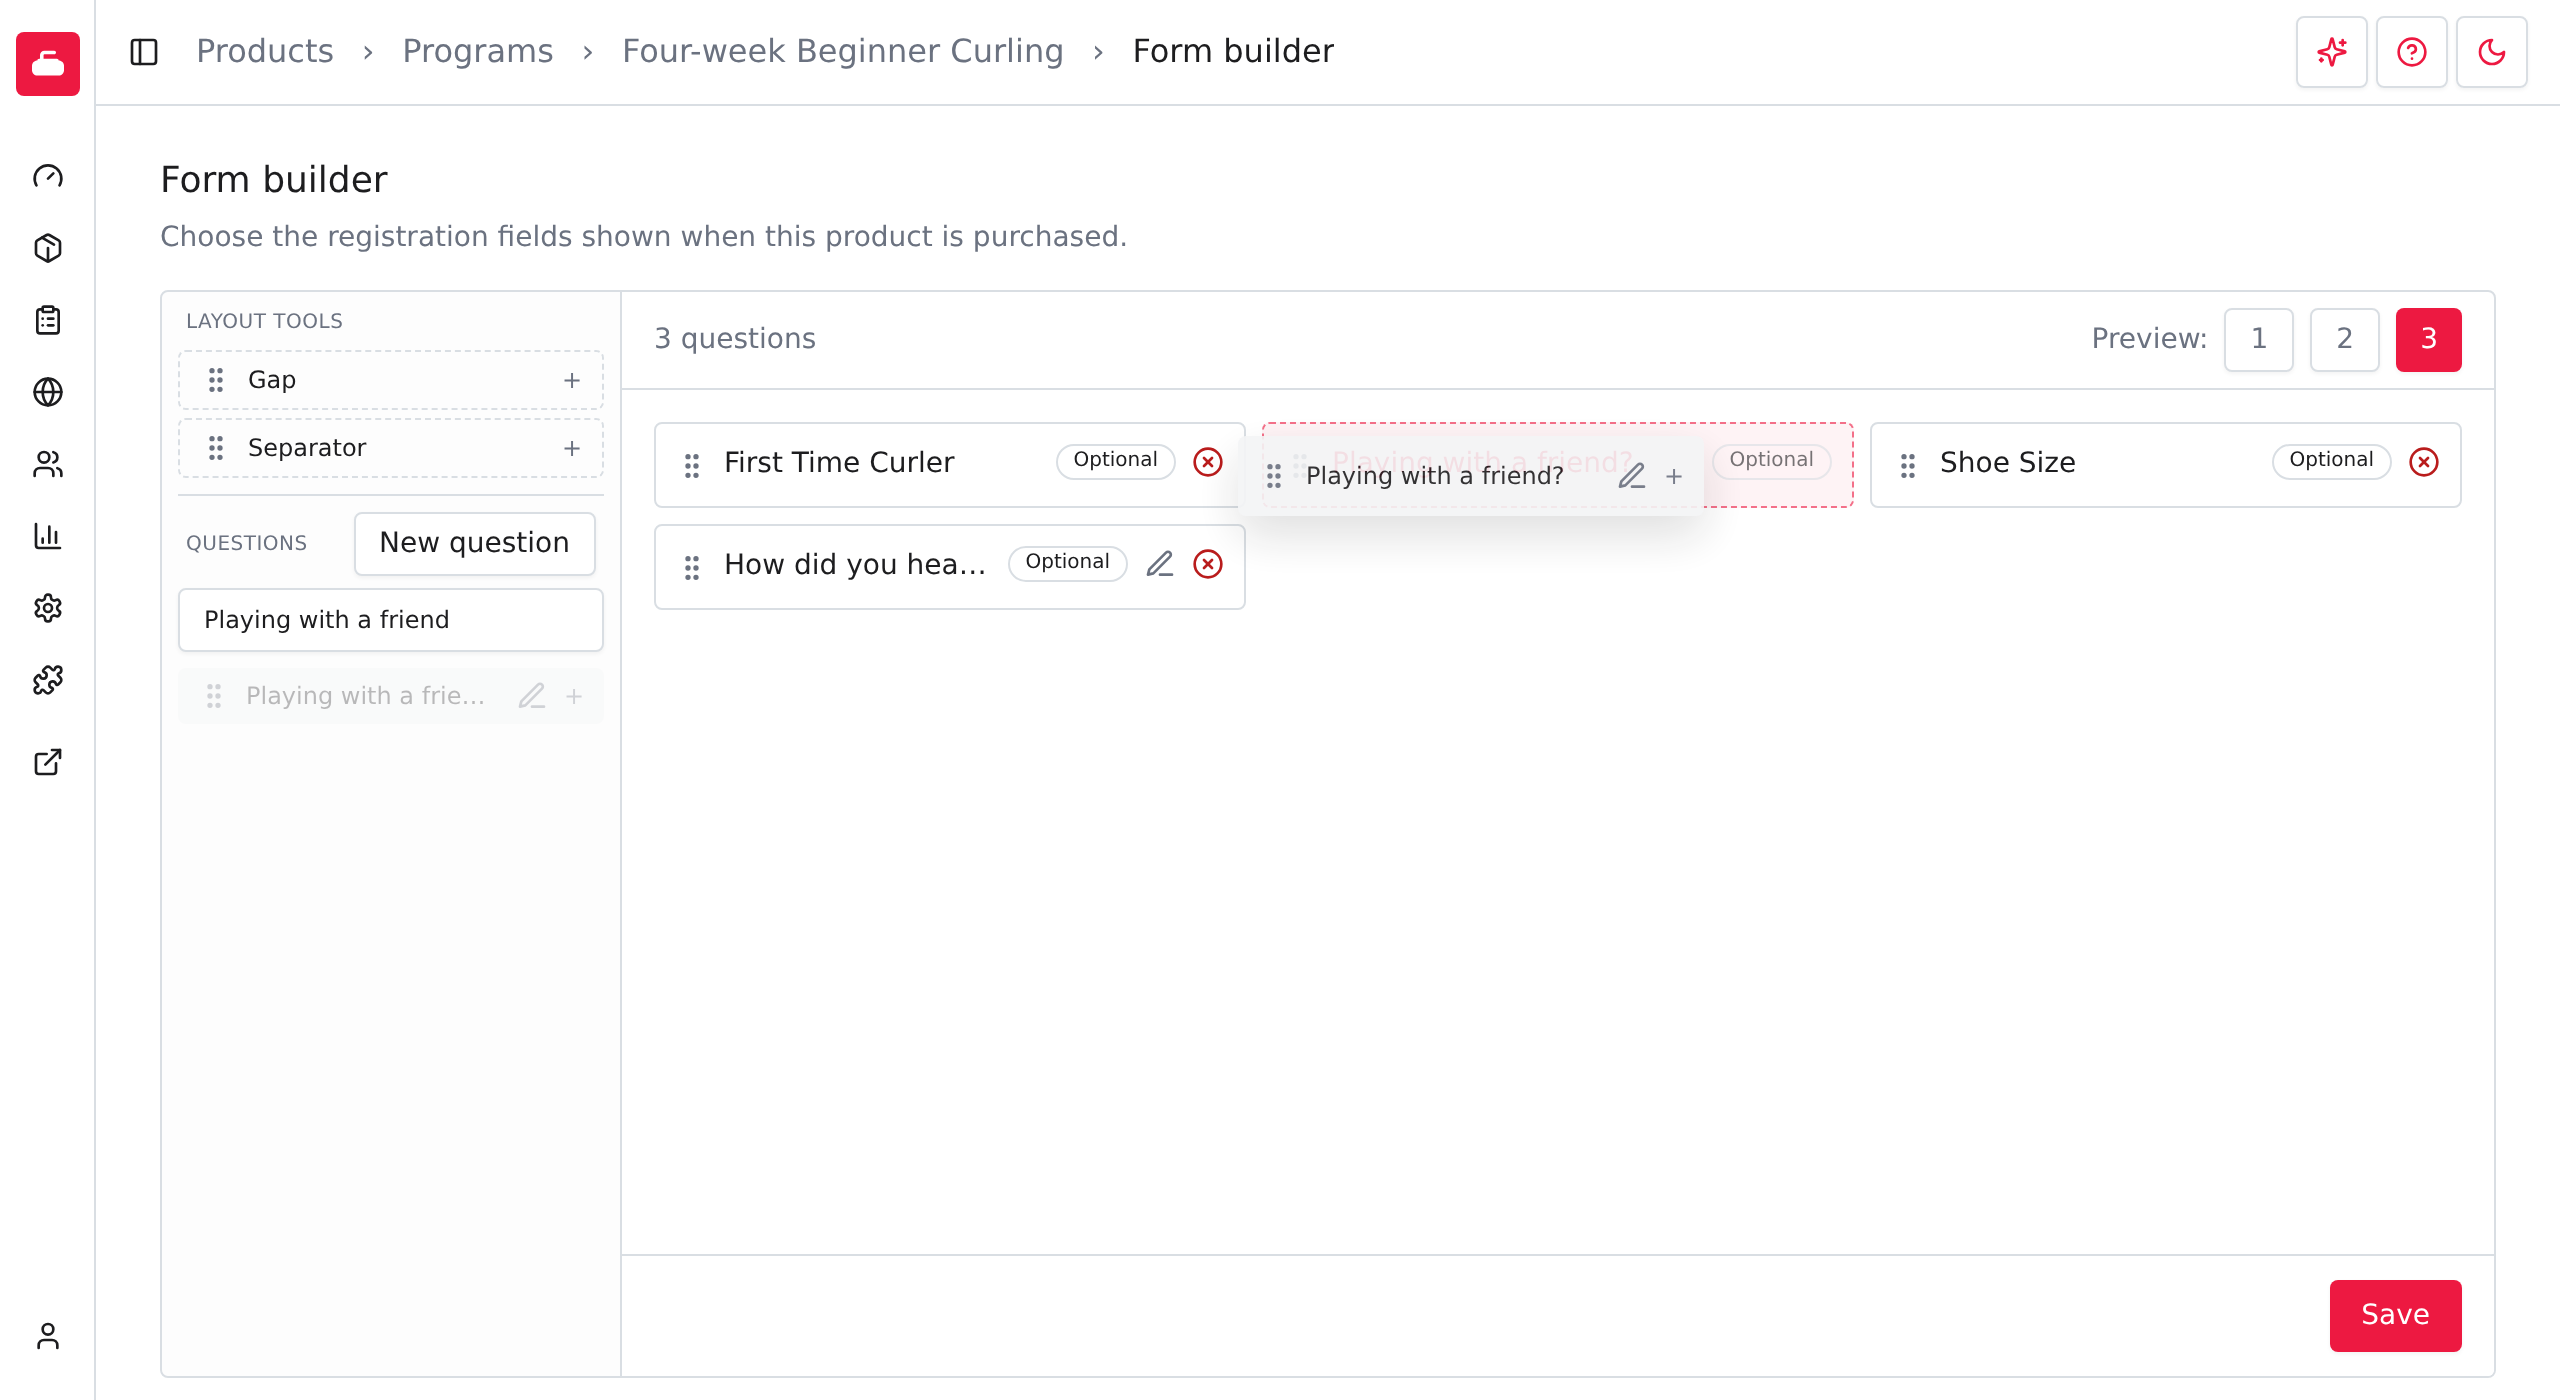Grab First Time Curler drag handle
The image size is (2560, 1400).
(692, 465)
